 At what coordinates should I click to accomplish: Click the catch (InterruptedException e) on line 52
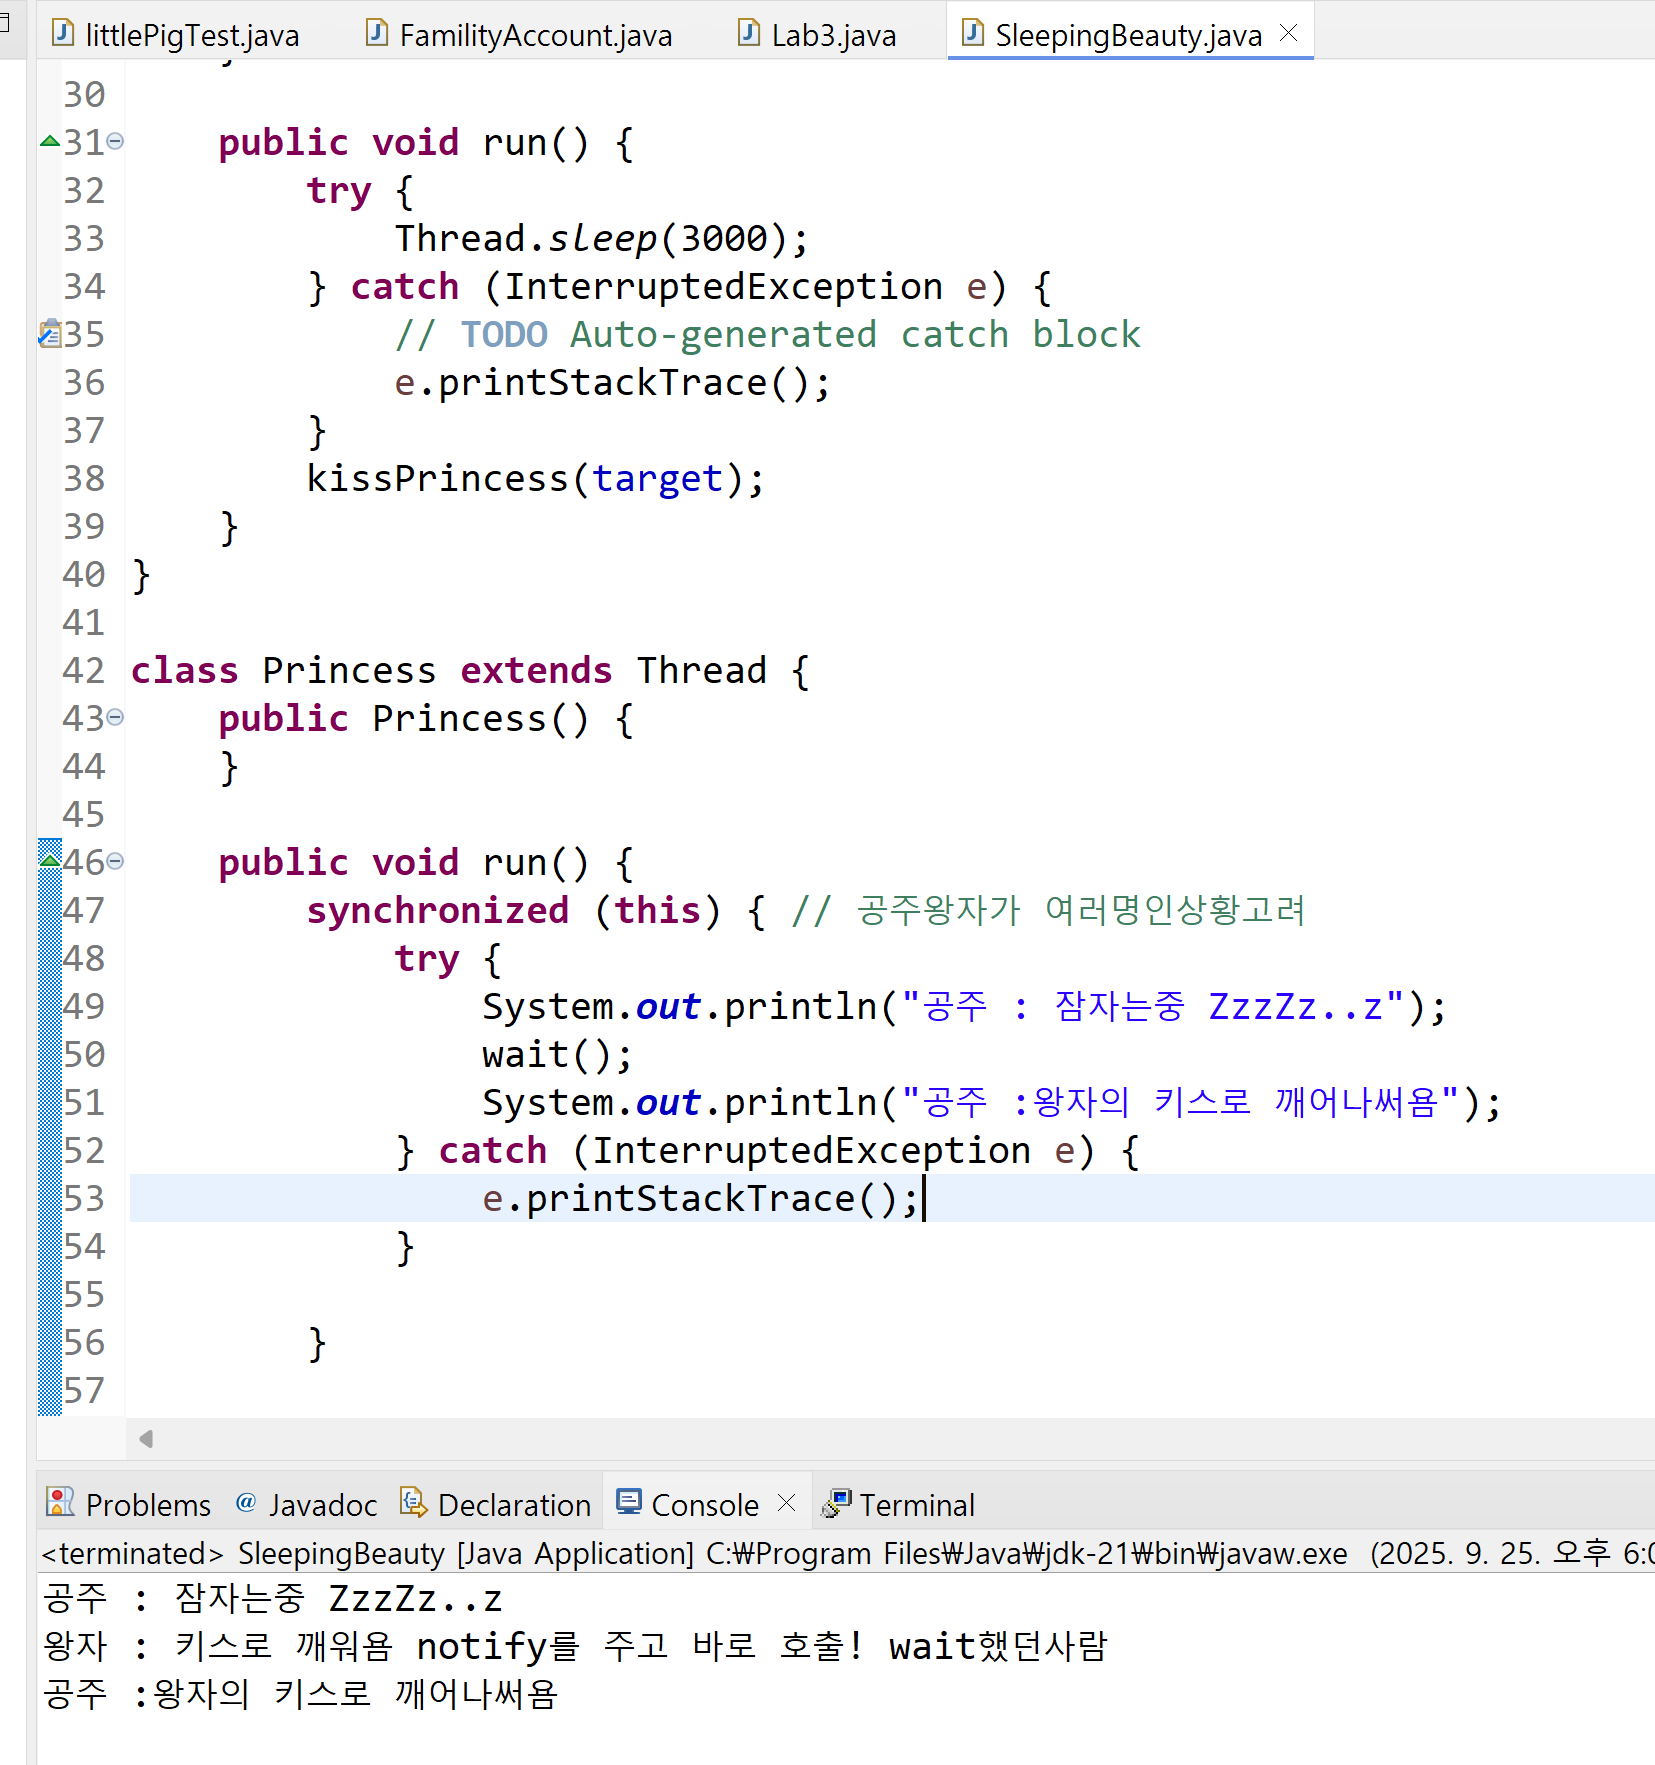click(x=768, y=1150)
